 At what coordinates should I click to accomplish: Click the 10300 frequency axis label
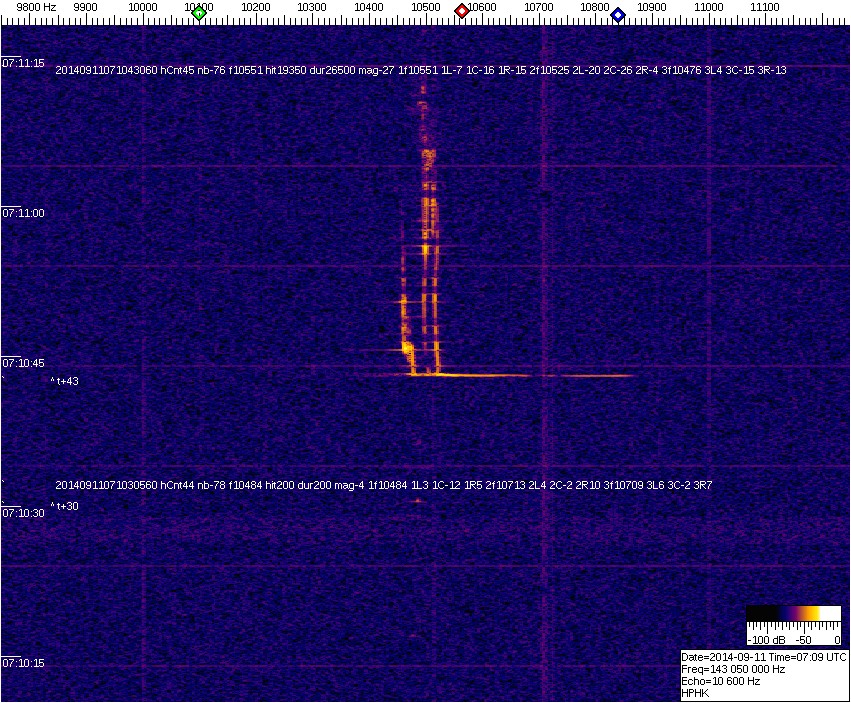312,7
